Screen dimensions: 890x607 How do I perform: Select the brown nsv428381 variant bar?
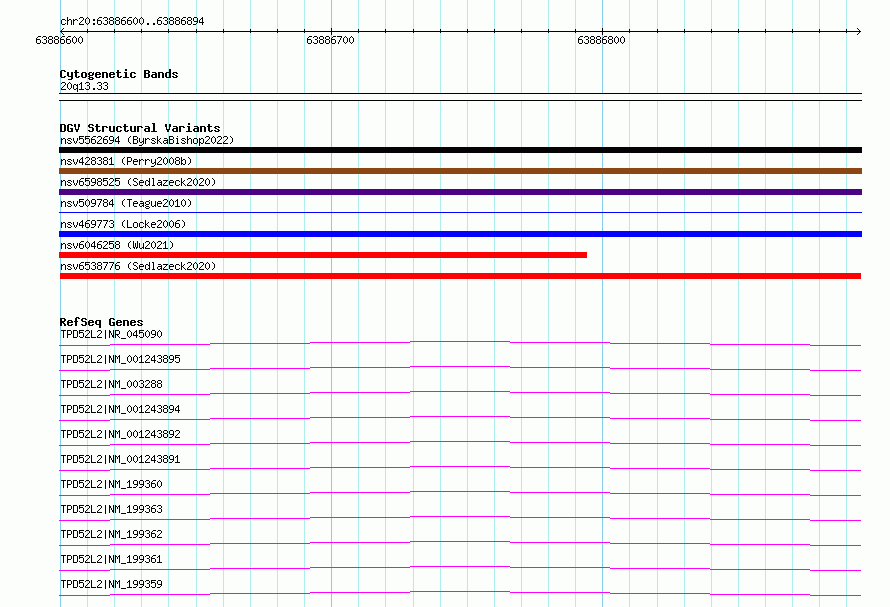click(x=460, y=171)
